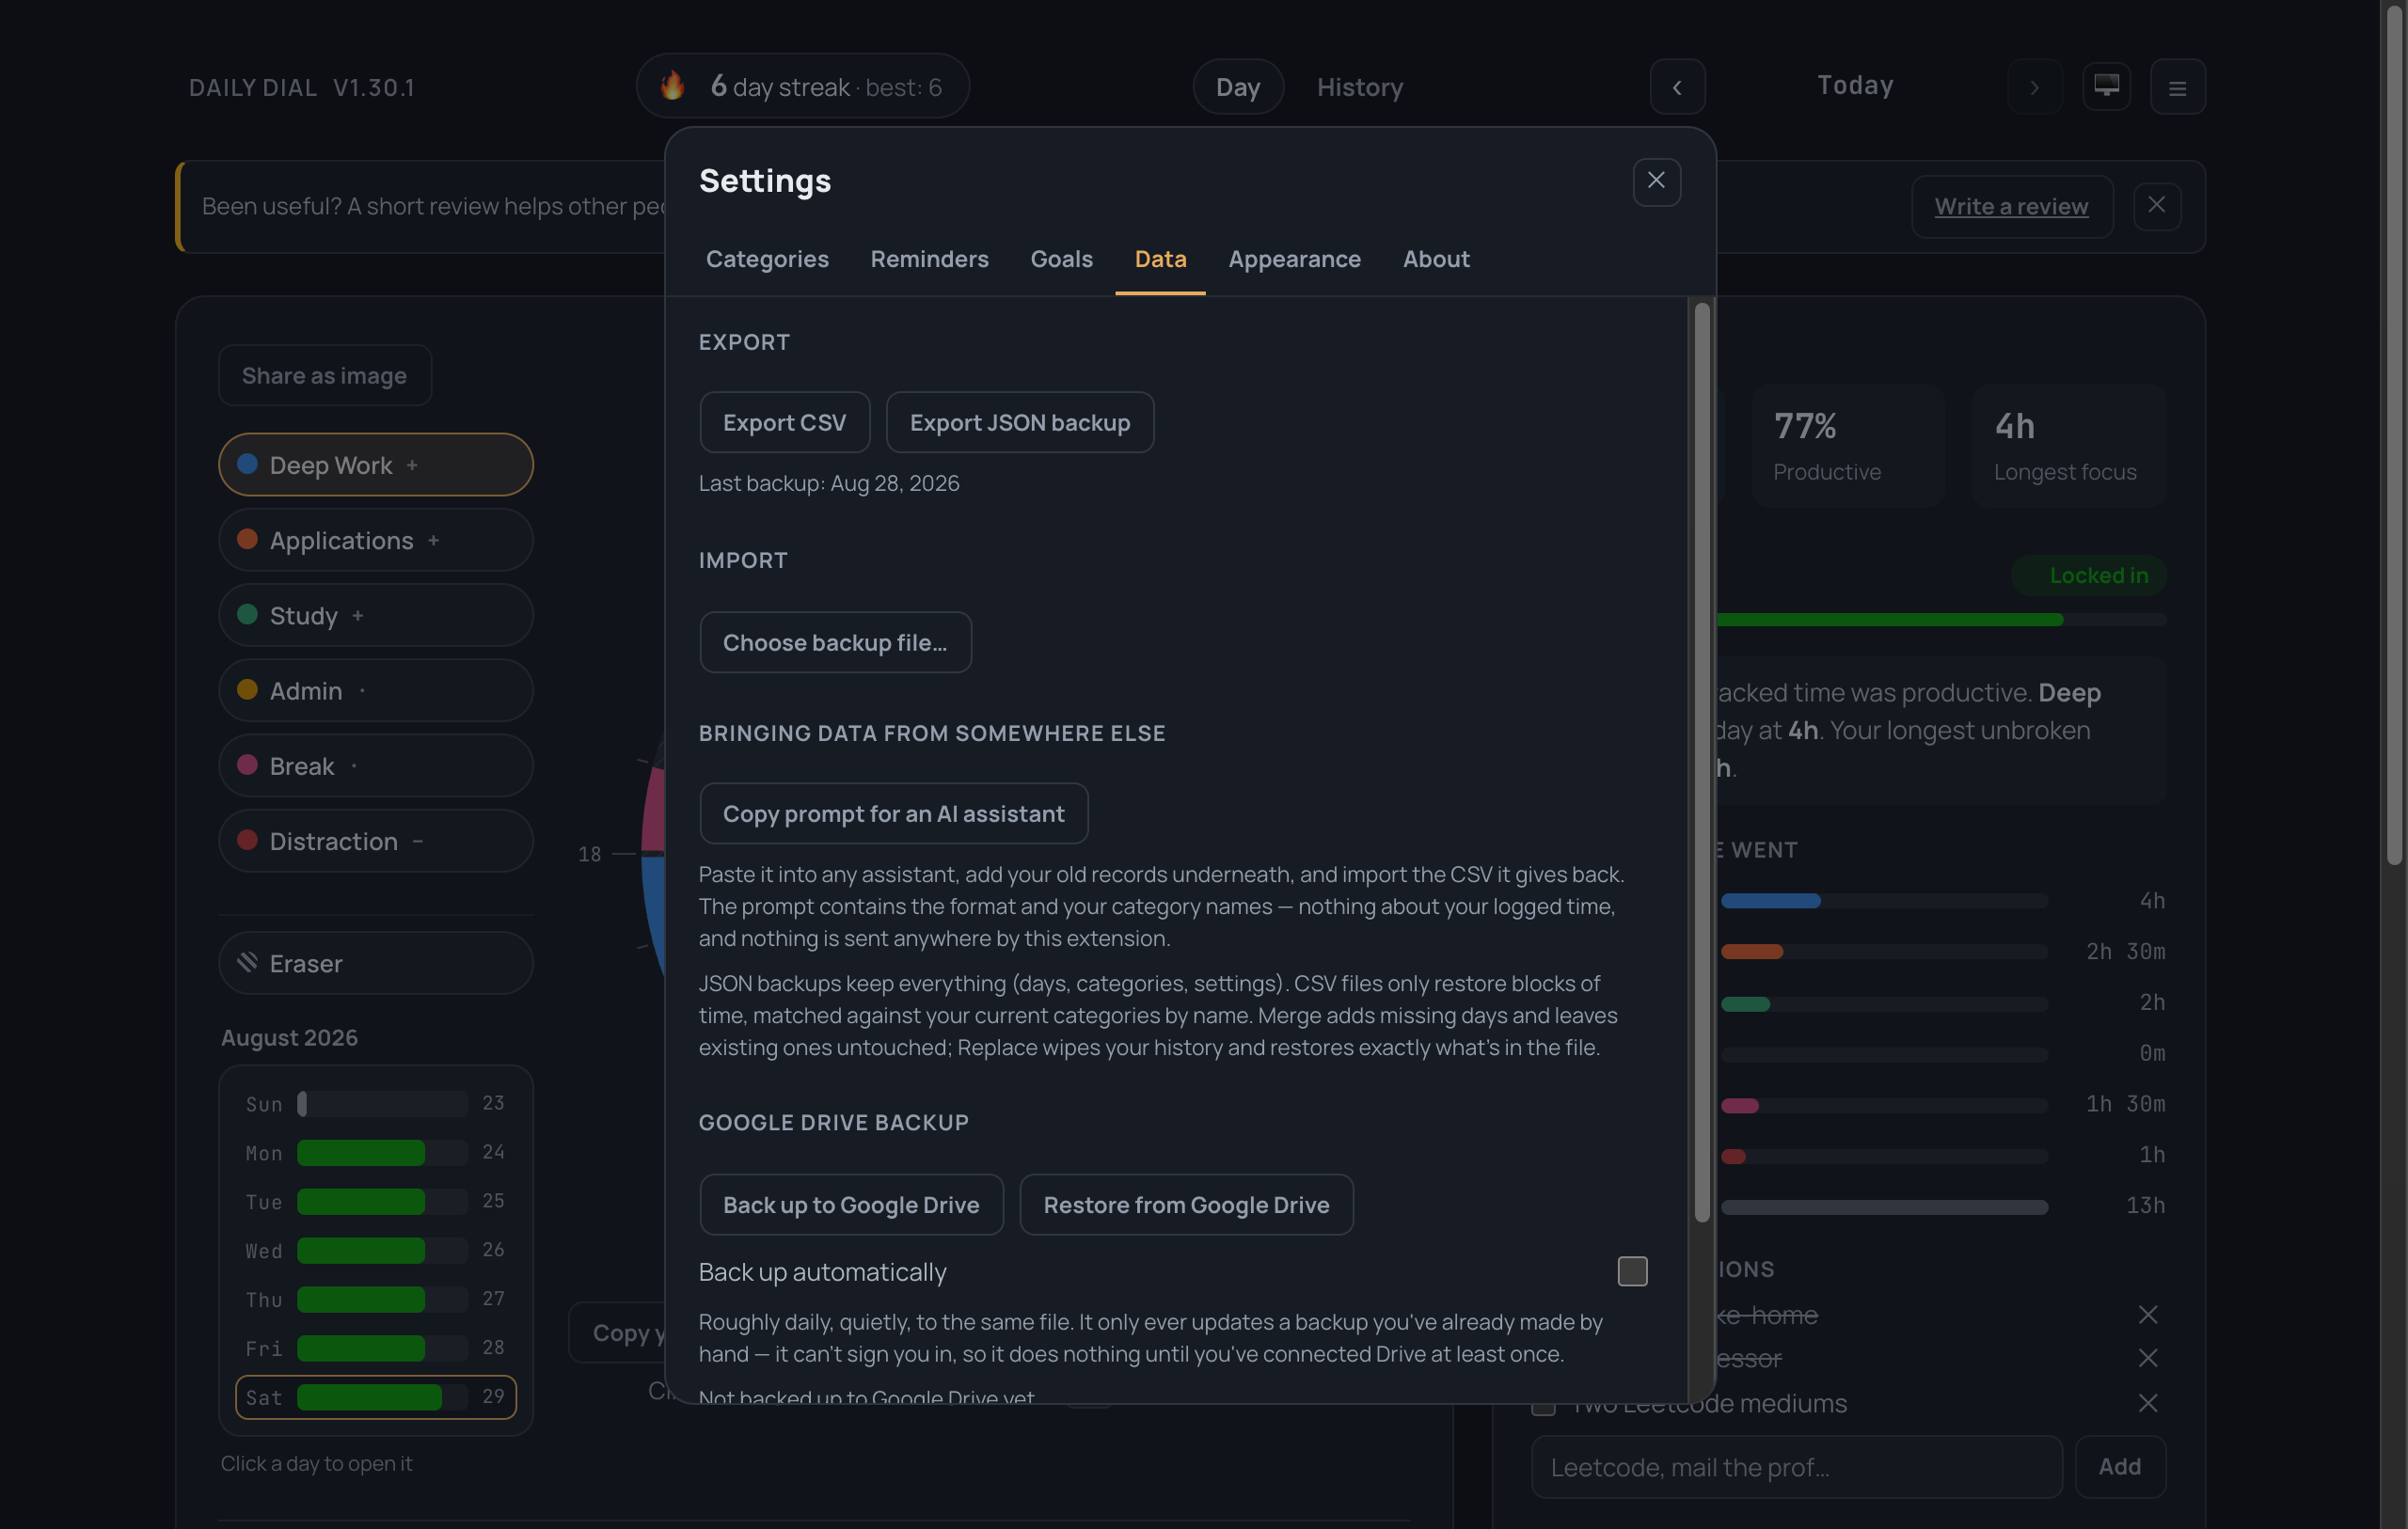Image resolution: width=2408 pixels, height=1529 pixels.
Task: Switch to the Goals tab
Action: pos(1061,259)
